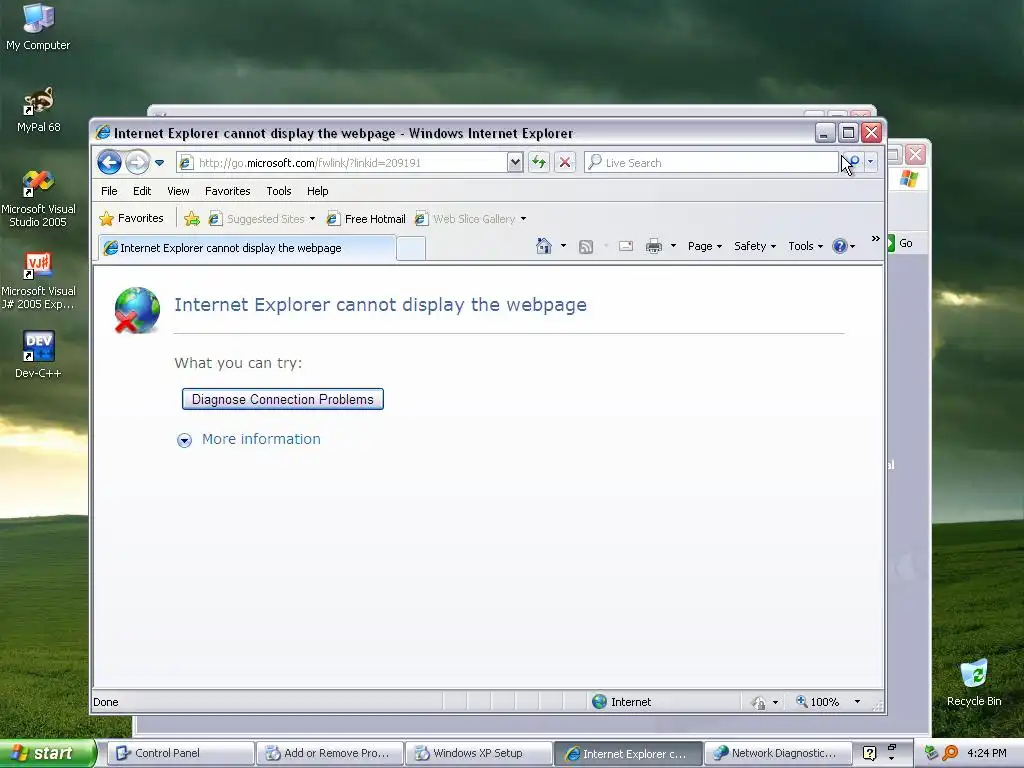Open the Favorites menu in menu bar

tap(228, 191)
